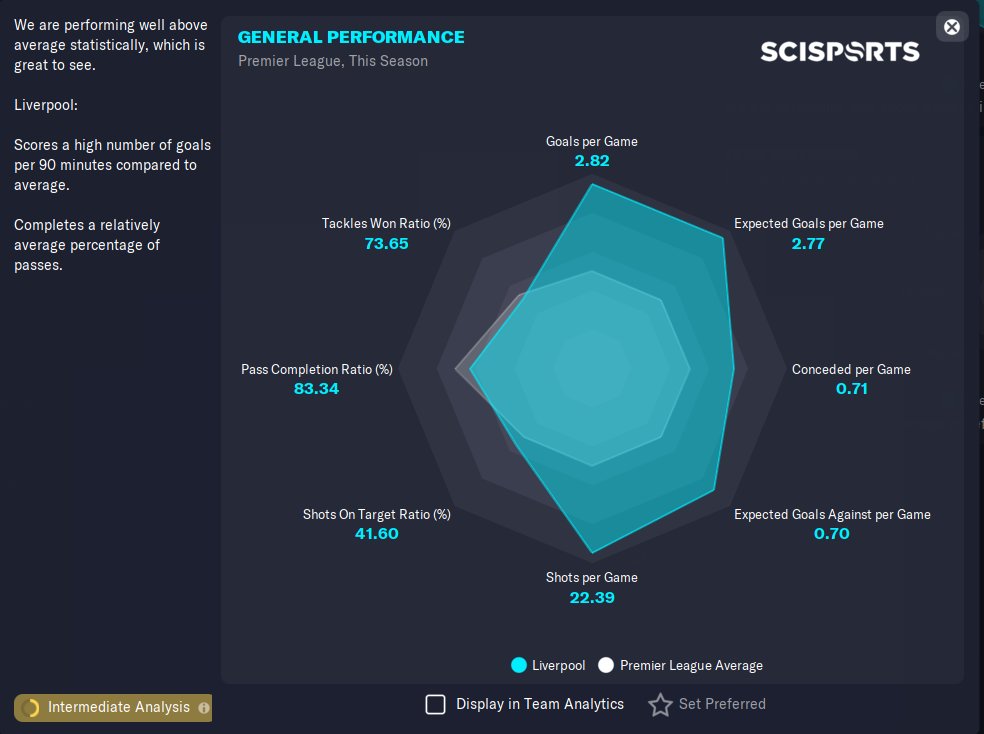Image resolution: width=984 pixels, height=734 pixels.
Task: Close the General Performance dialog
Action: (952, 27)
